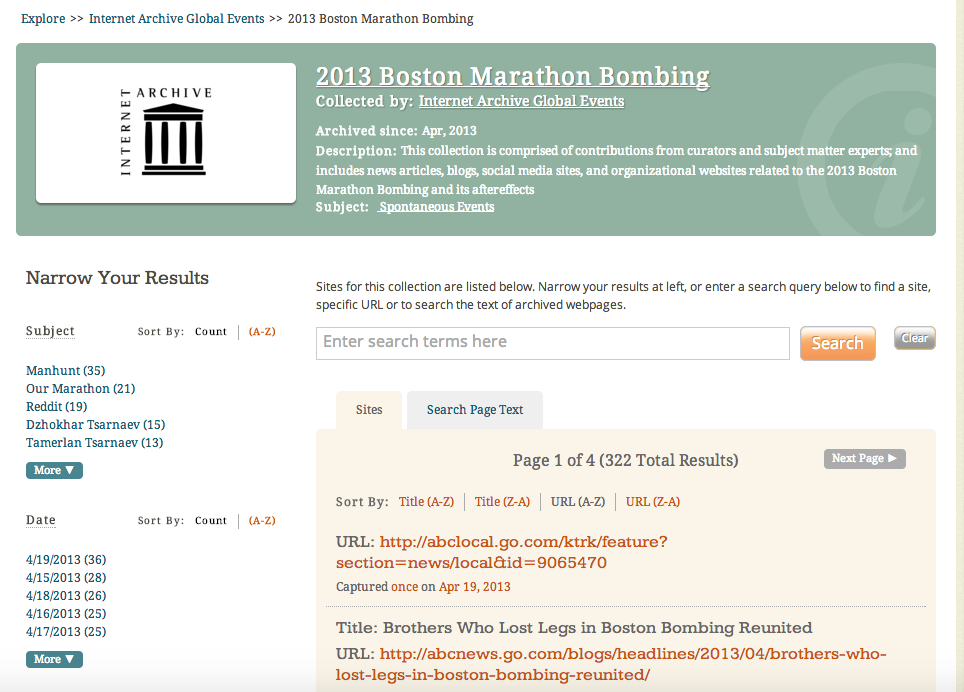Sort Date facet (A-Z)

click(x=262, y=521)
